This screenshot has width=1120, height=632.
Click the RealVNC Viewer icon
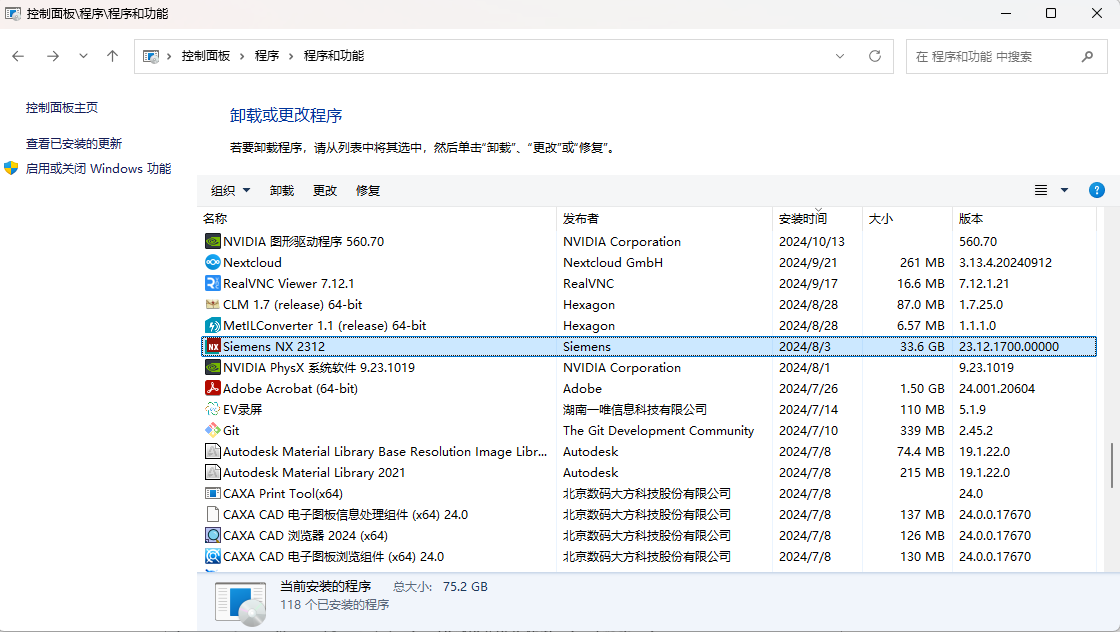pyautogui.click(x=213, y=283)
